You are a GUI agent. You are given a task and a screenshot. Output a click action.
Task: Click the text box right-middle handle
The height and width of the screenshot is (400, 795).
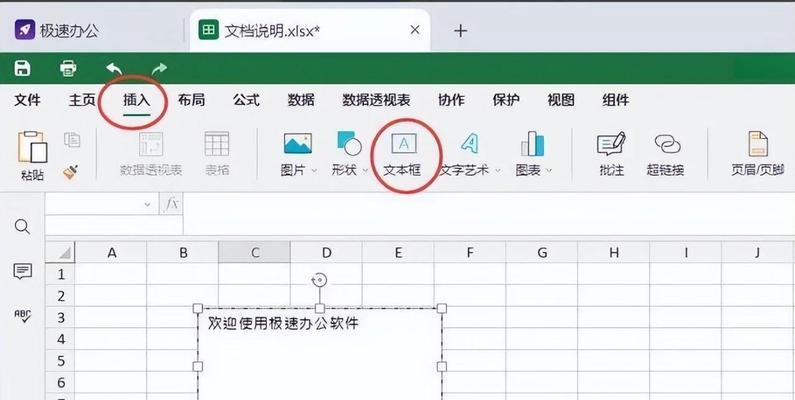point(442,366)
